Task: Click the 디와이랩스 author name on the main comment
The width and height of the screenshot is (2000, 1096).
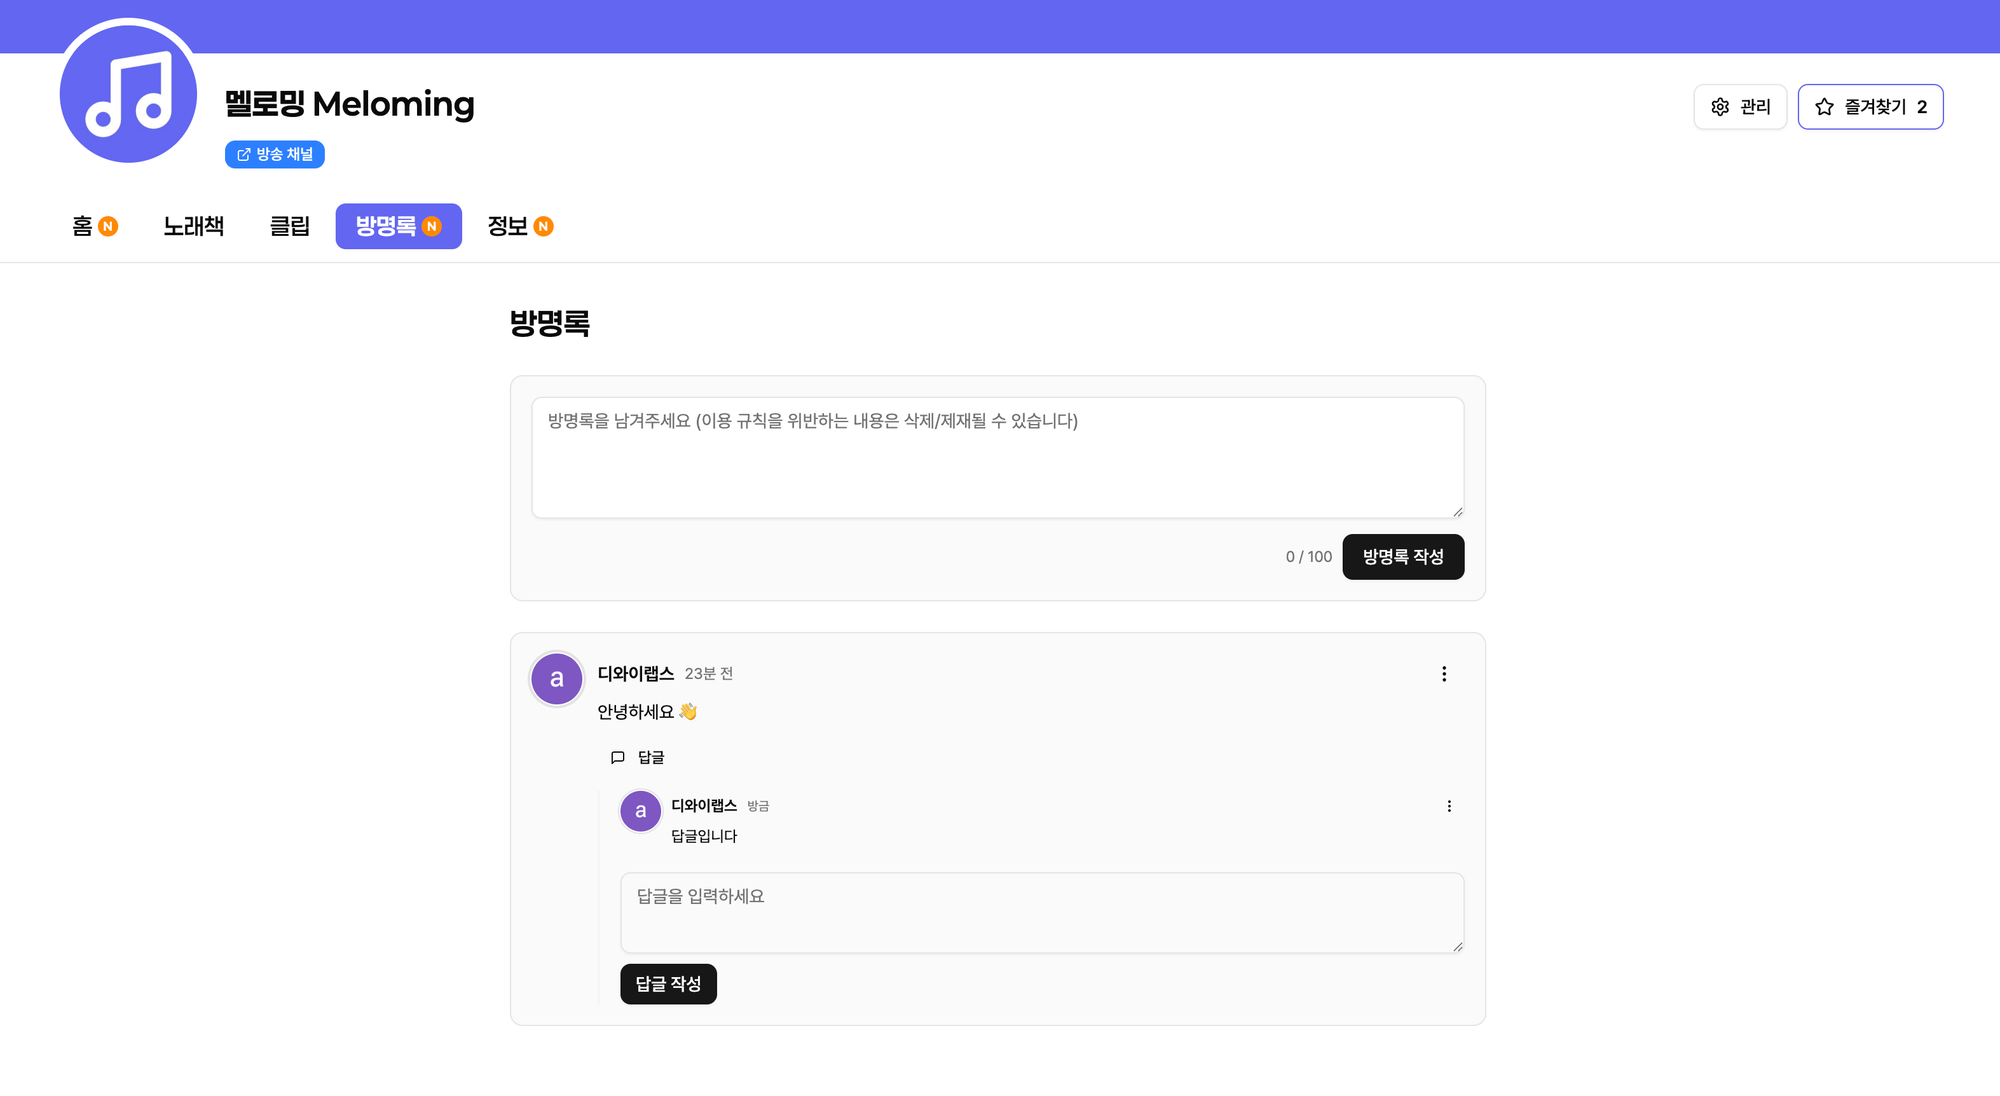Action: (x=636, y=674)
